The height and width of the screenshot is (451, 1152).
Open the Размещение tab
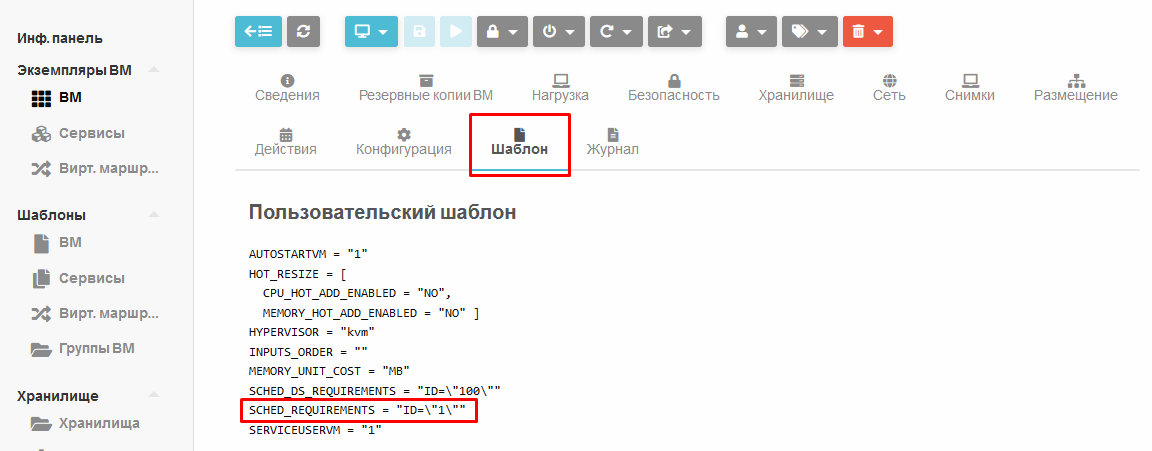point(1076,88)
